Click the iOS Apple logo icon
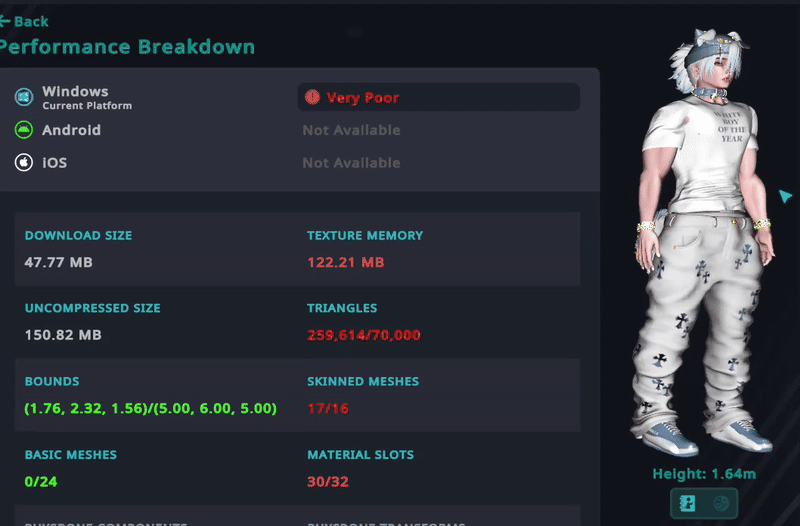This screenshot has height=526, width=800. coord(23,162)
